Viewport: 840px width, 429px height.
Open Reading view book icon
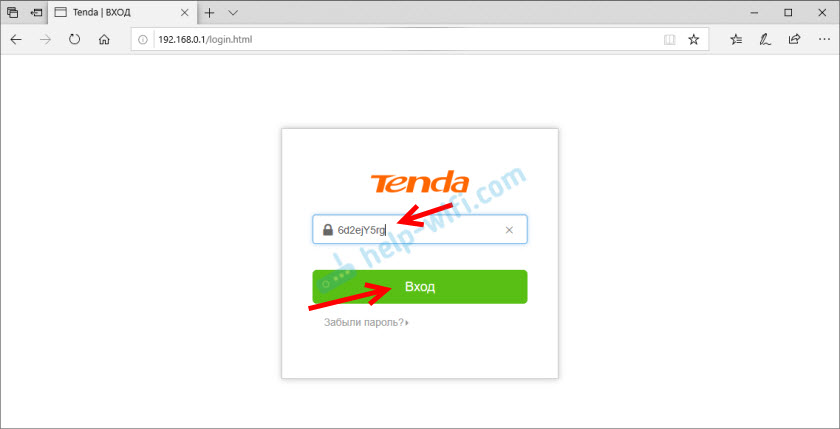click(669, 39)
